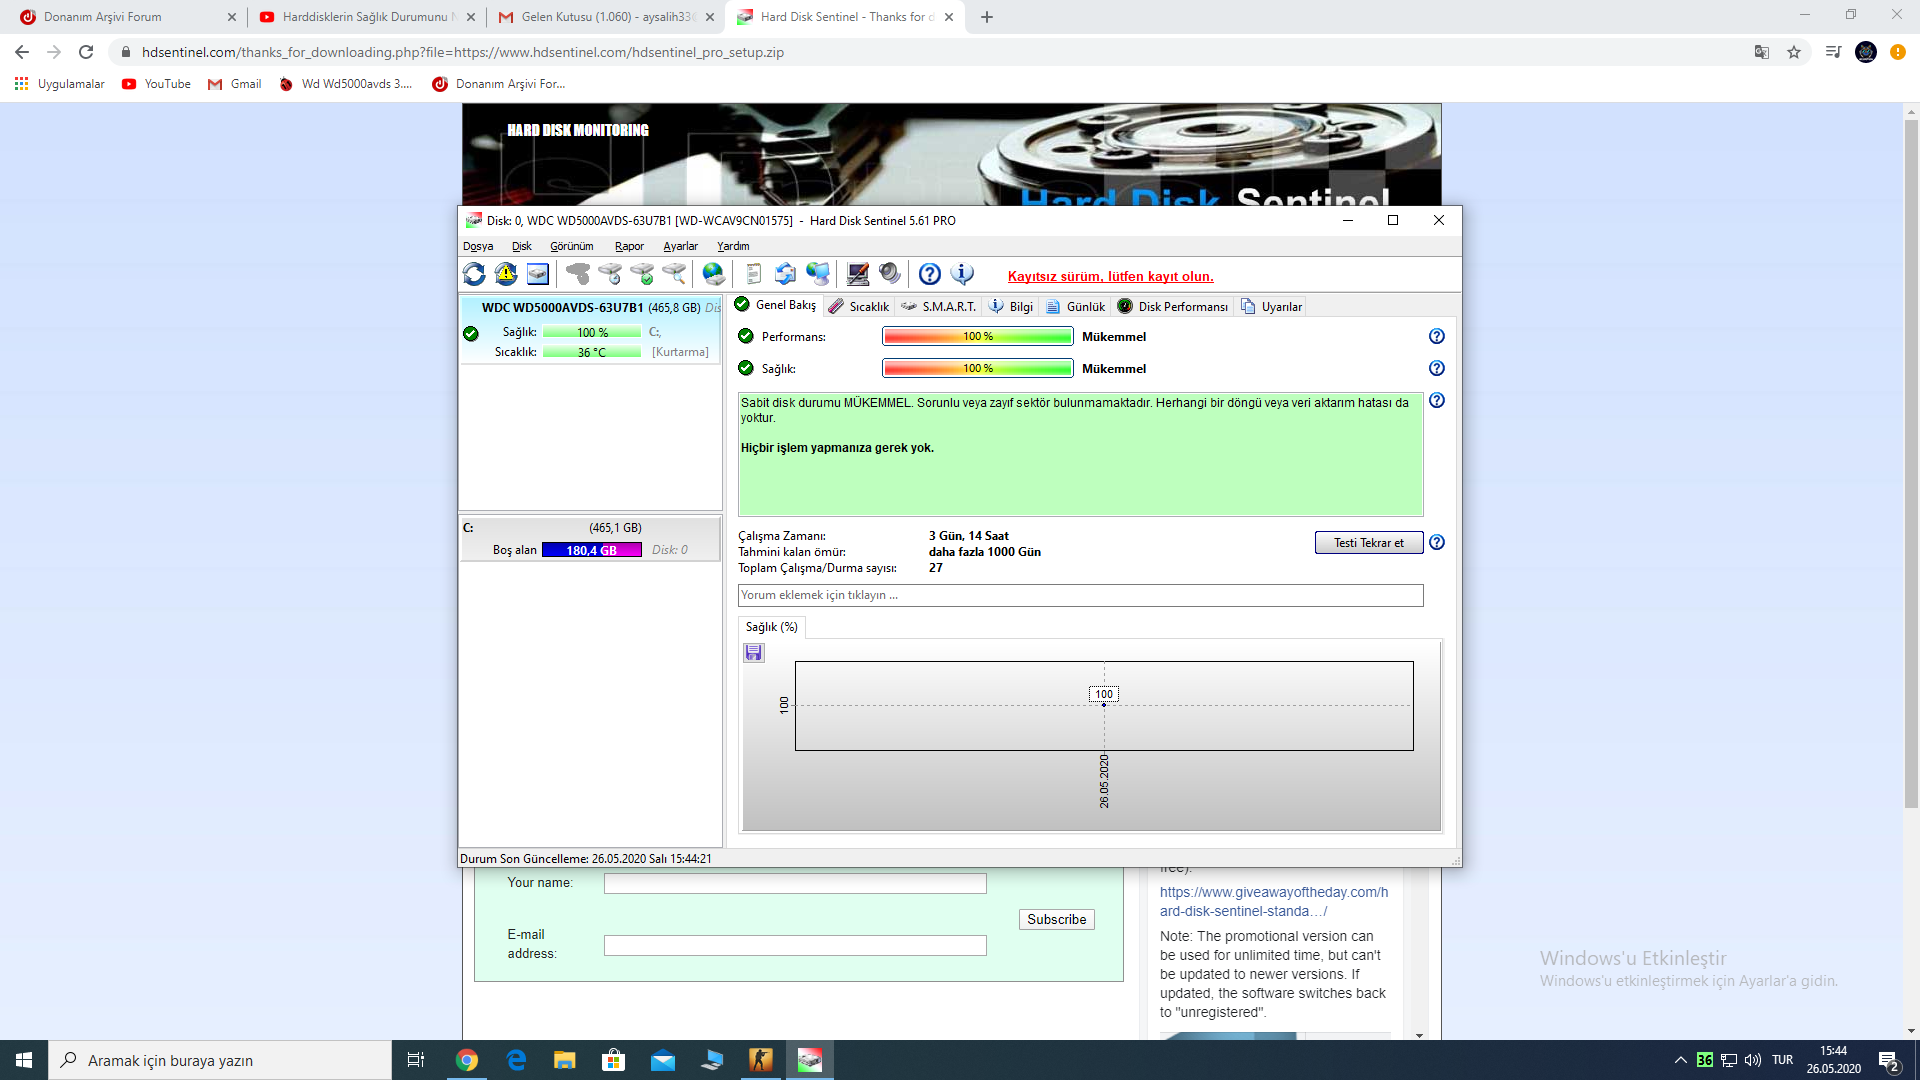The image size is (1920, 1080).
Task: Click the browser reload button
Action: click(86, 52)
